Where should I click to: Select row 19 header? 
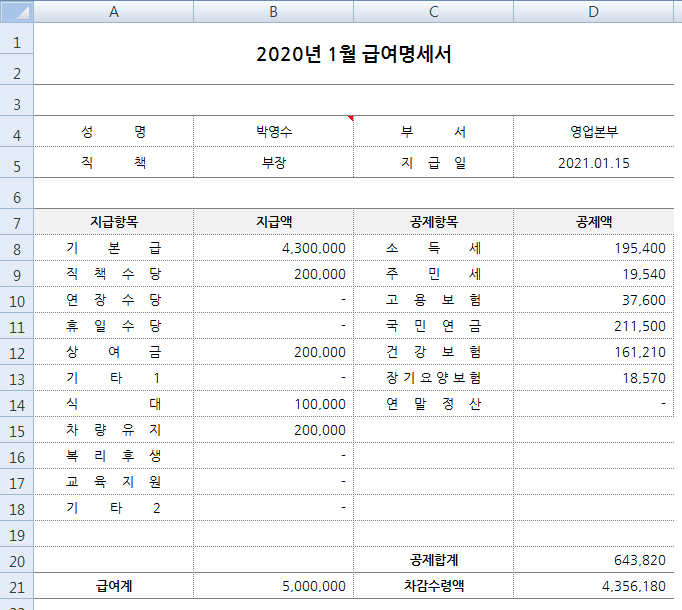[x=17, y=535]
